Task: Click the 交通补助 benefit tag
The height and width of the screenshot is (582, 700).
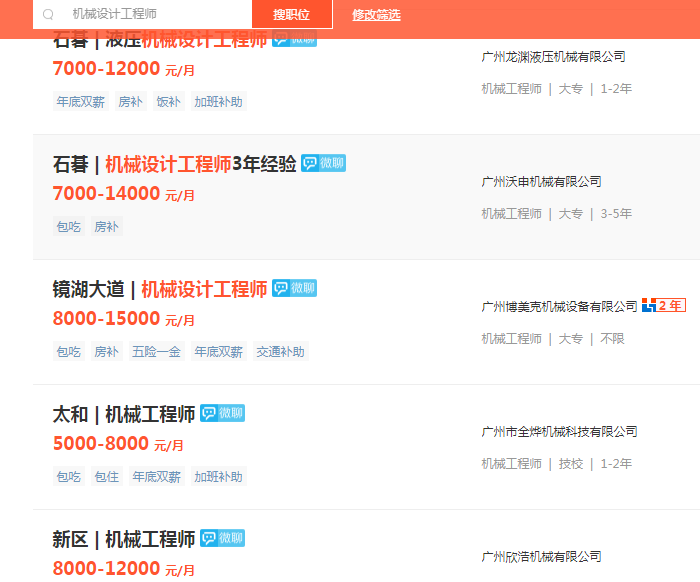Action: point(280,352)
